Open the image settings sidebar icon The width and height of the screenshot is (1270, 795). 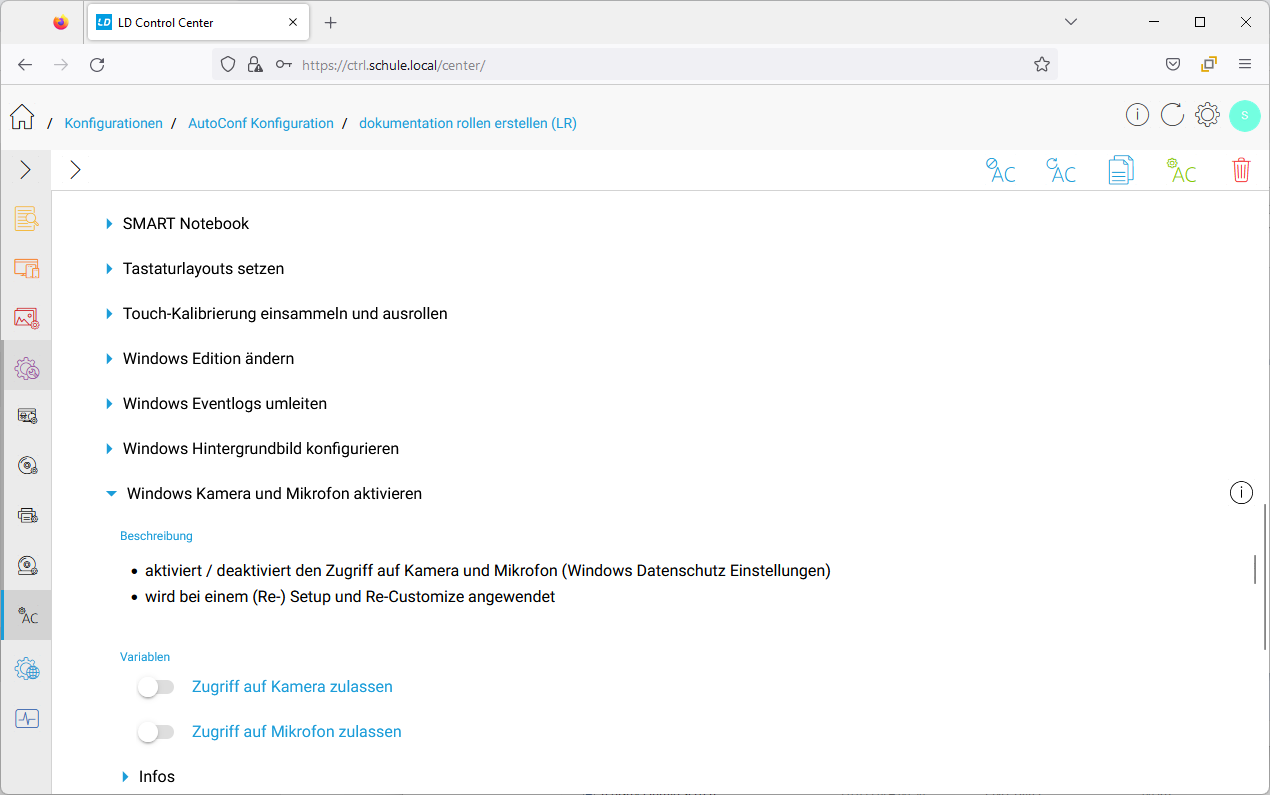(x=27, y=318)
